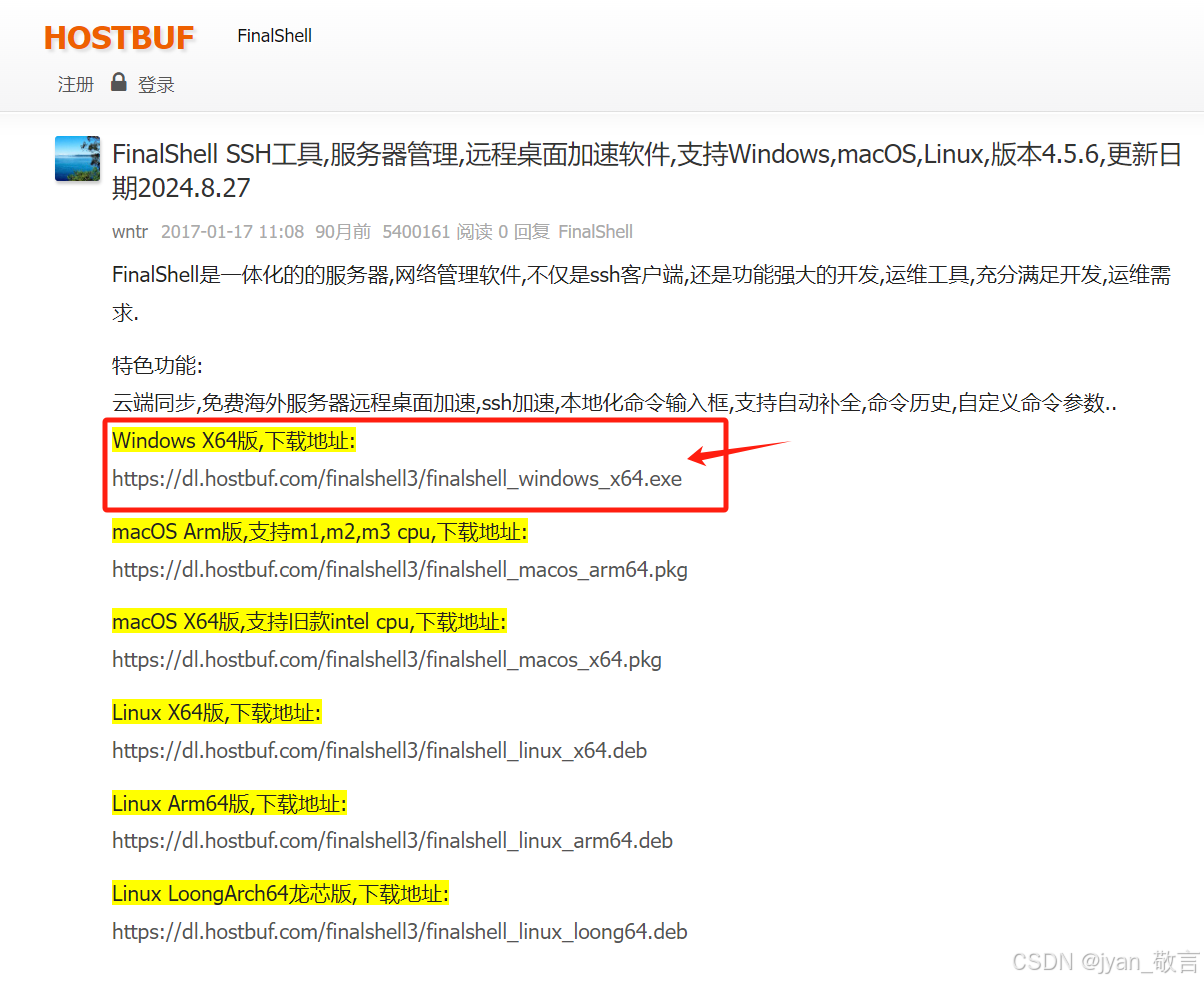
Task: Open the 登录 login link
Action: [x=156, y=85]
